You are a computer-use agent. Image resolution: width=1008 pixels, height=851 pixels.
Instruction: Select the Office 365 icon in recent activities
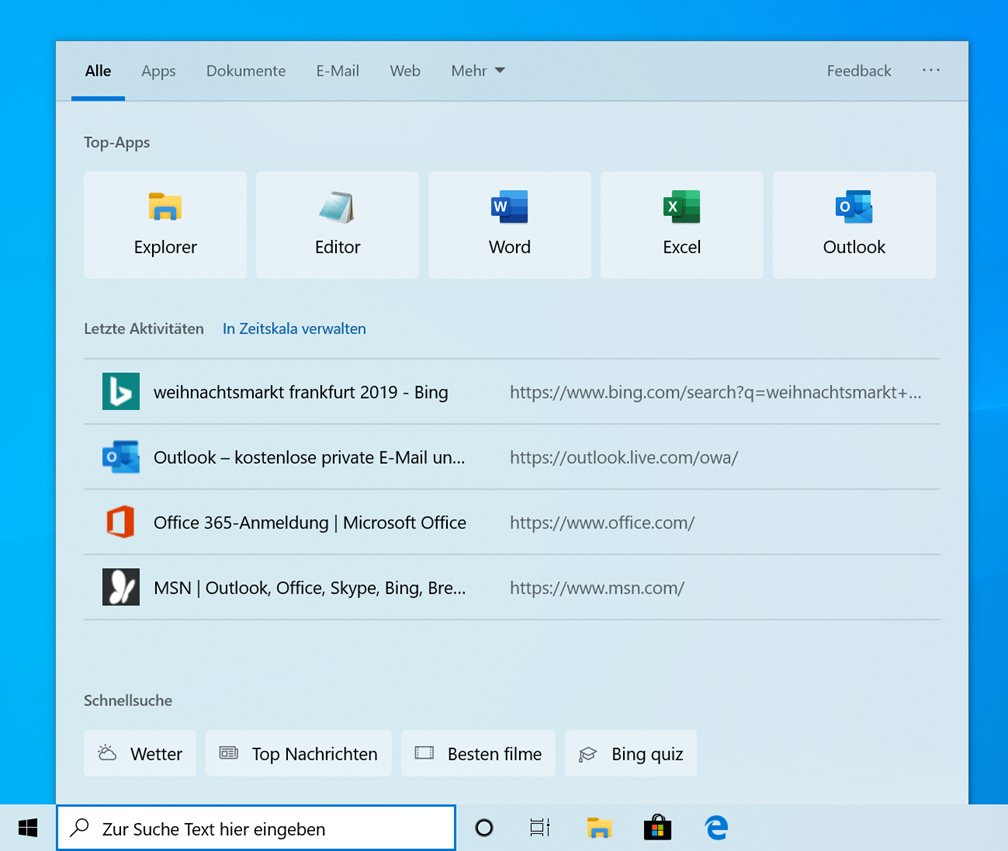click(x=120, y=522)
